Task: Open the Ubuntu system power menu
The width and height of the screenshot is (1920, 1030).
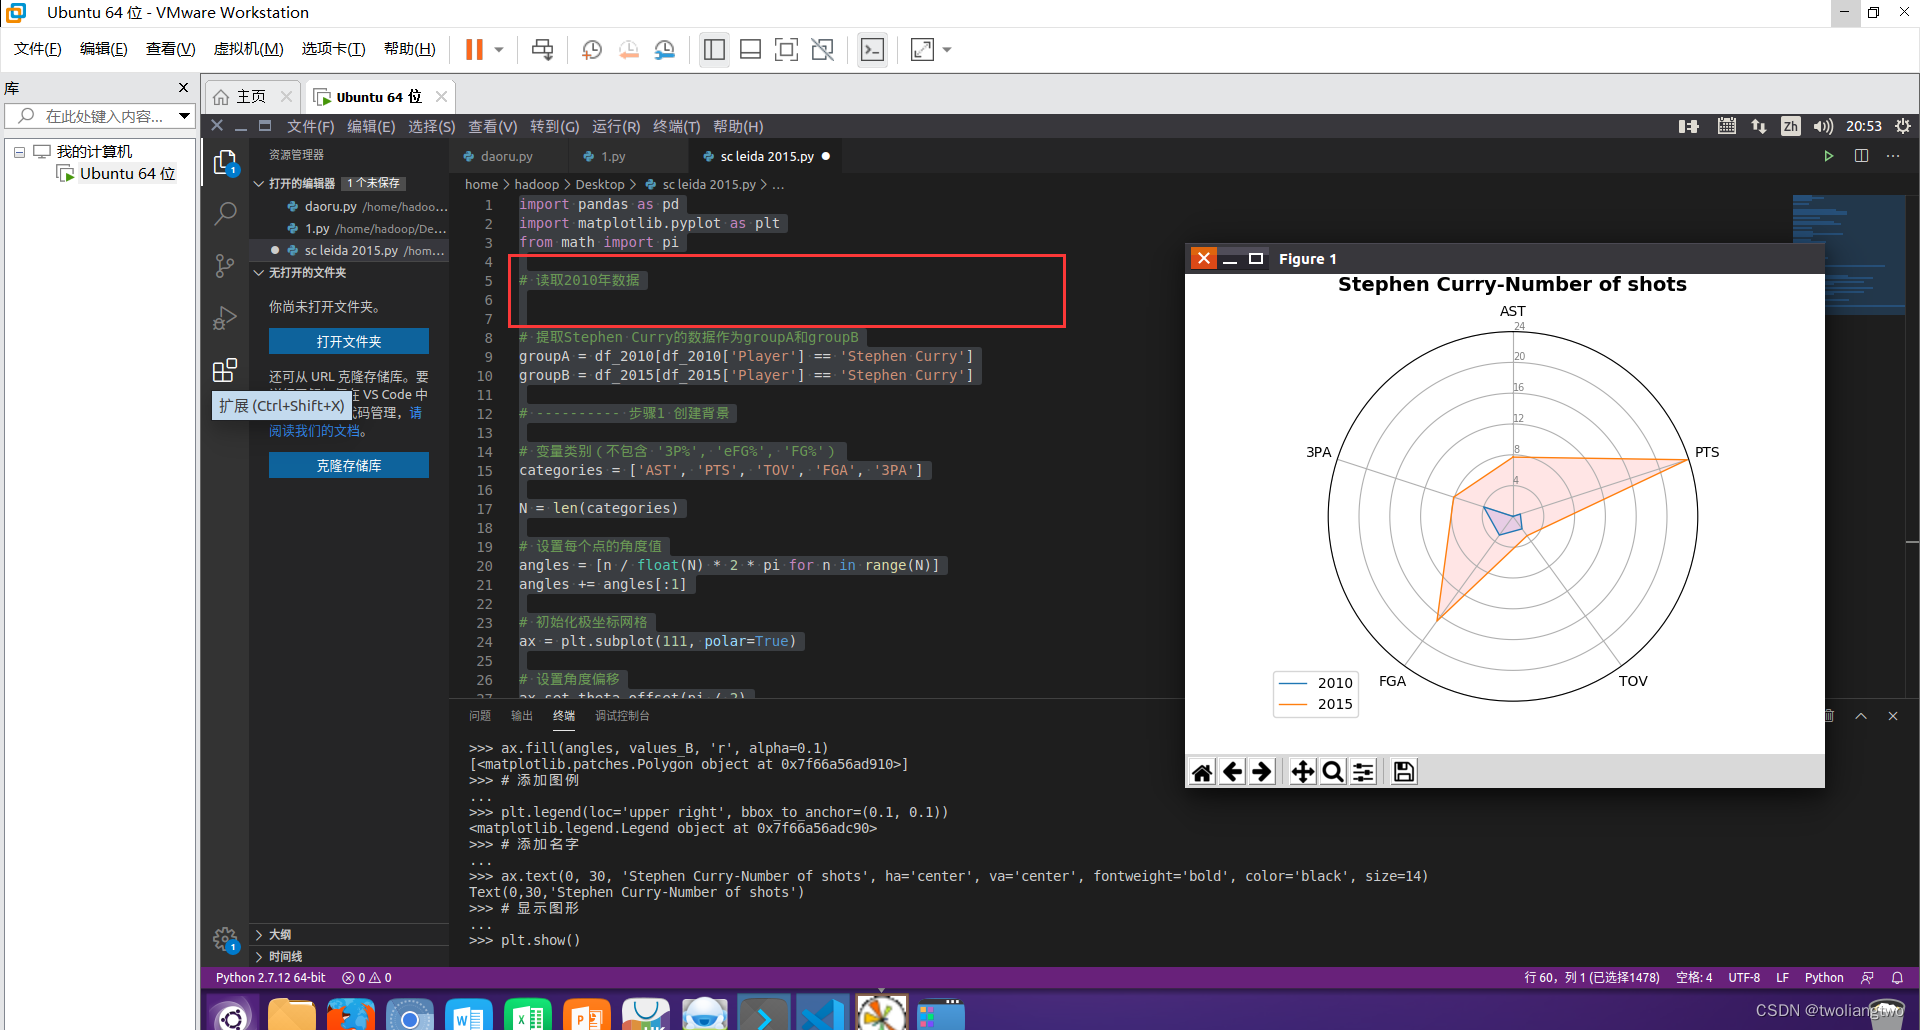Action: coord(1903,126)
